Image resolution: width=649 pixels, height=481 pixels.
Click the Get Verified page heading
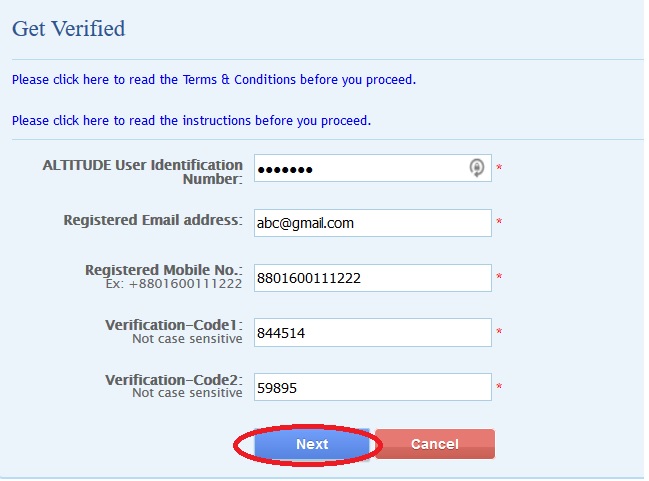(68, 28)
